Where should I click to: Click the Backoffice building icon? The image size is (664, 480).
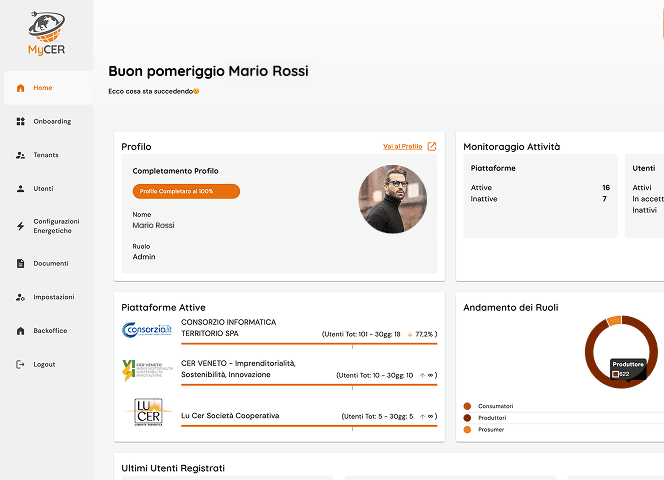coord(21,330)
